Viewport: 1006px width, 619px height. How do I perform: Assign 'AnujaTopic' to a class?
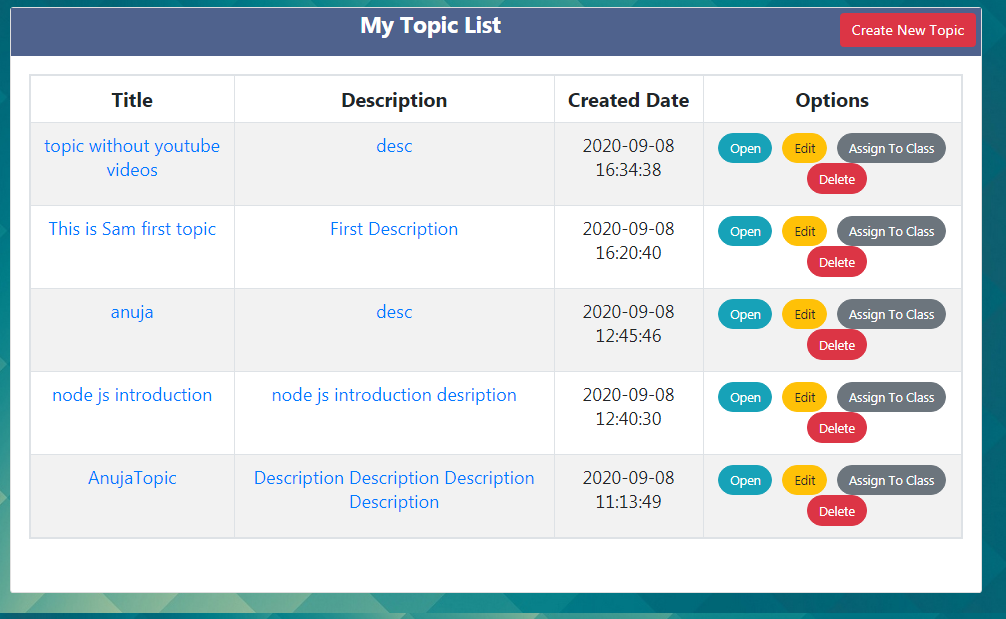click(x=891, y=480)
